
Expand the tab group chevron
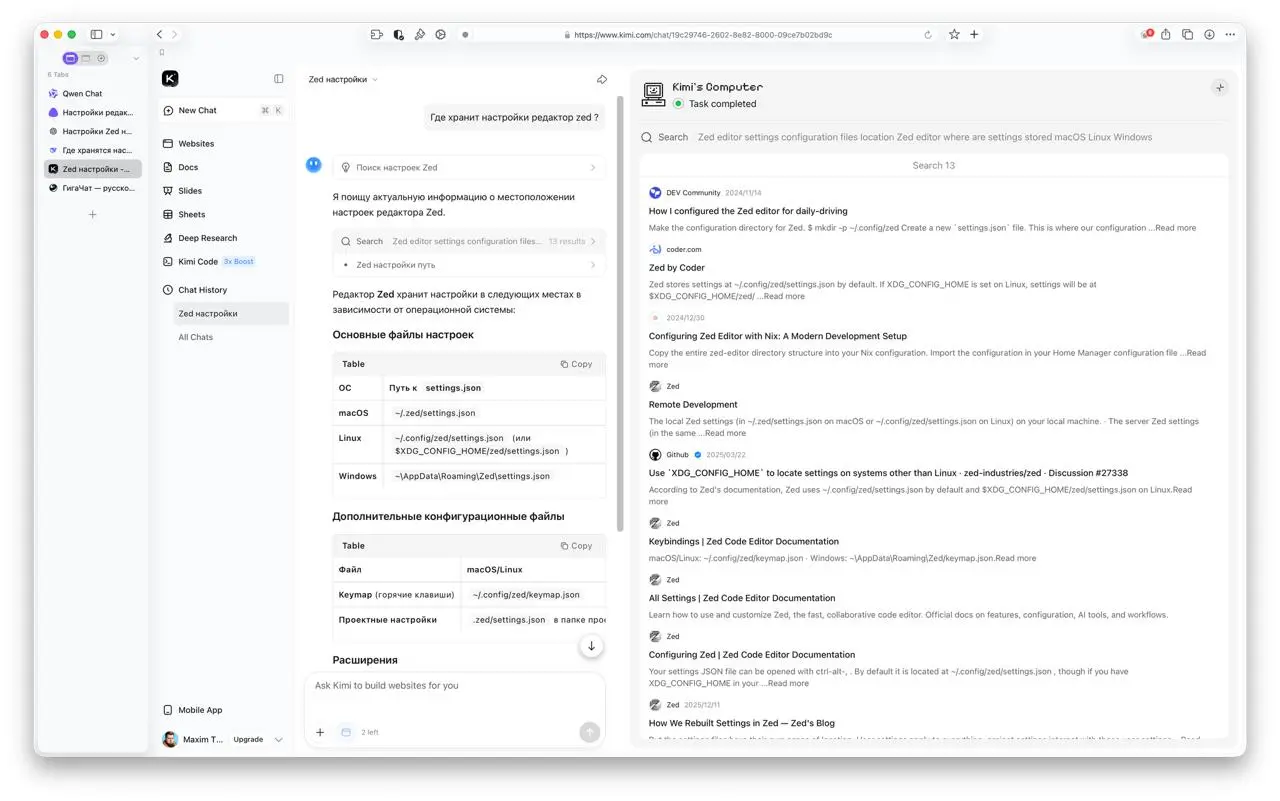click(x=136, y=58)
